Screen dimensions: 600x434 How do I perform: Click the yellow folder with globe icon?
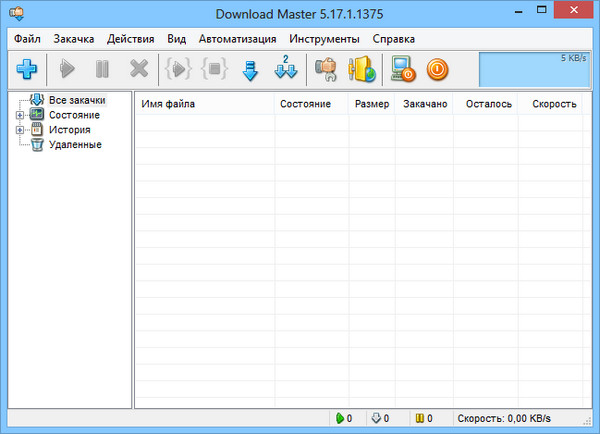361,70
